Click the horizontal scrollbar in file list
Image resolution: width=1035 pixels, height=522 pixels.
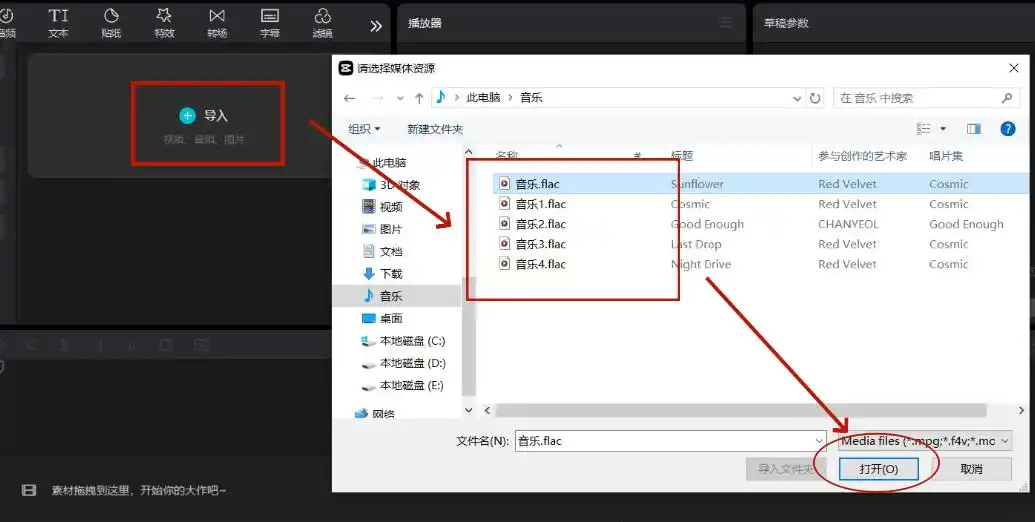(x=741, y=410)
